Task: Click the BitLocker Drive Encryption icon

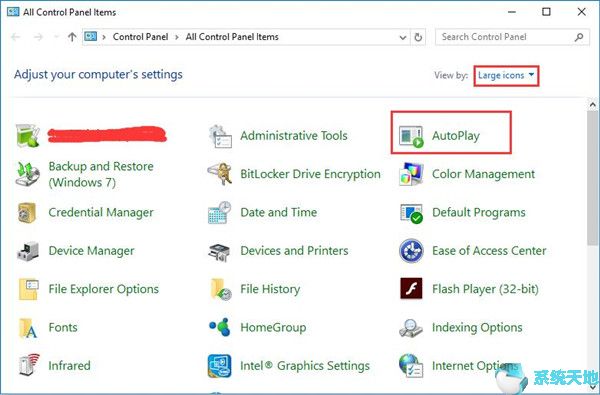Action: tap(220, 174)
